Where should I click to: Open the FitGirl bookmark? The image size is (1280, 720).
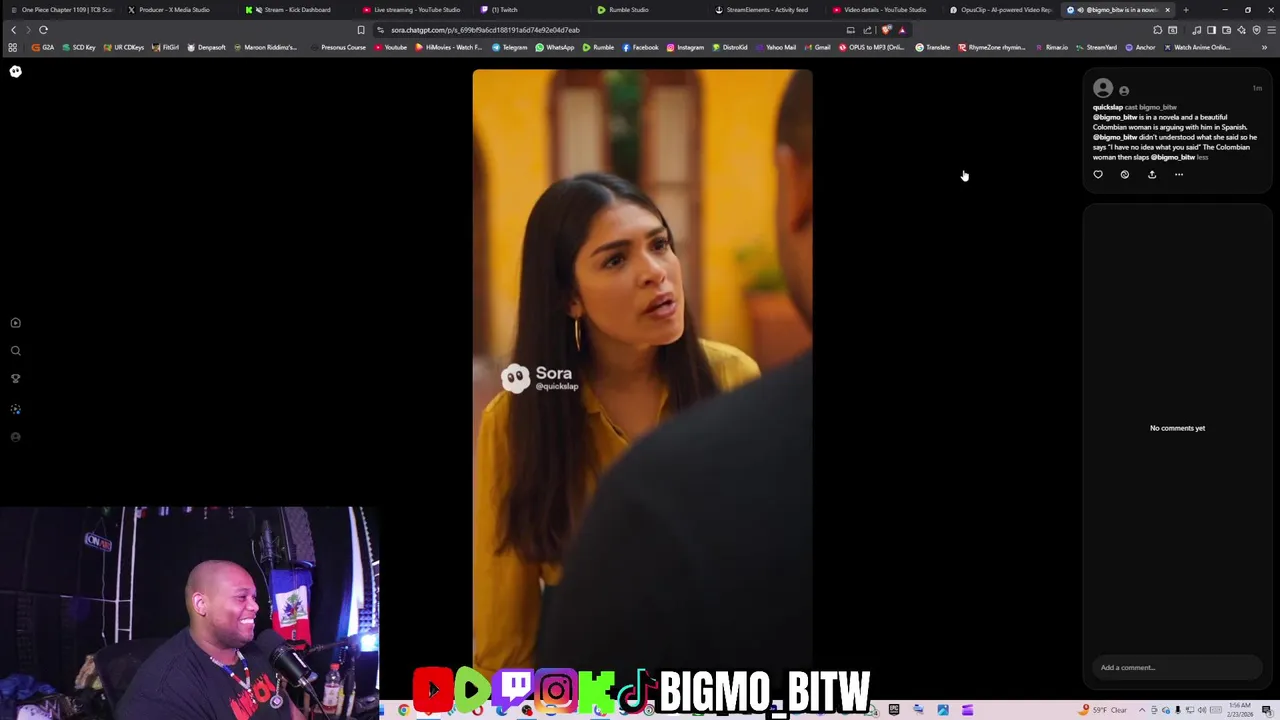[x=165, y=47]
